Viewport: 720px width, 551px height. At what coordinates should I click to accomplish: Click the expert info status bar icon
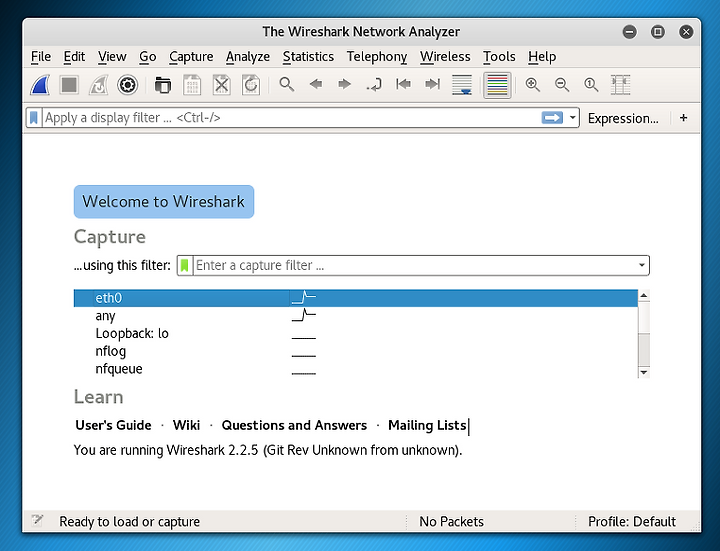pos(37,521)
